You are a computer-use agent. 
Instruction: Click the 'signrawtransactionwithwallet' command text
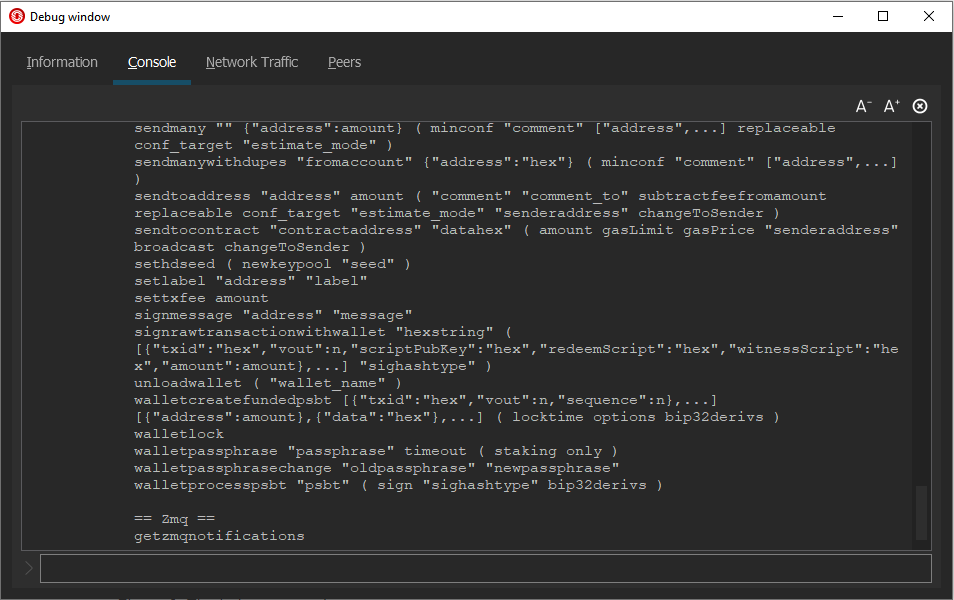tap(260, 332)
